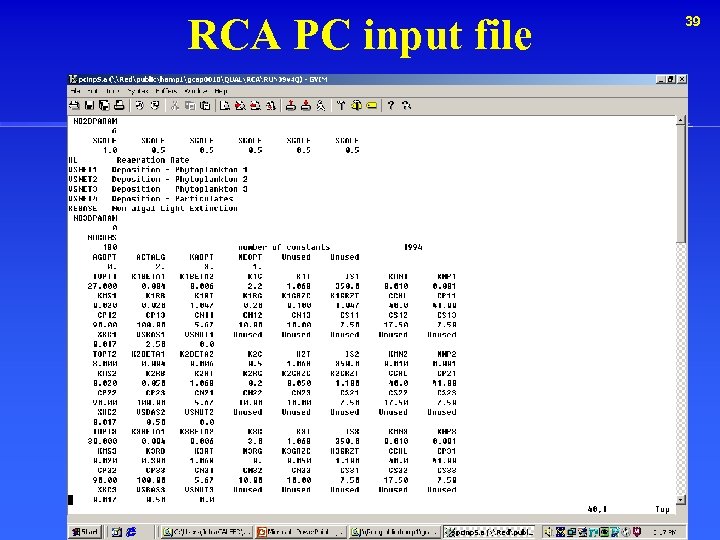The height and width of the screenshot is (540, 720).
Task: Click the Print toolbar icon
Action: coord(119,106)
